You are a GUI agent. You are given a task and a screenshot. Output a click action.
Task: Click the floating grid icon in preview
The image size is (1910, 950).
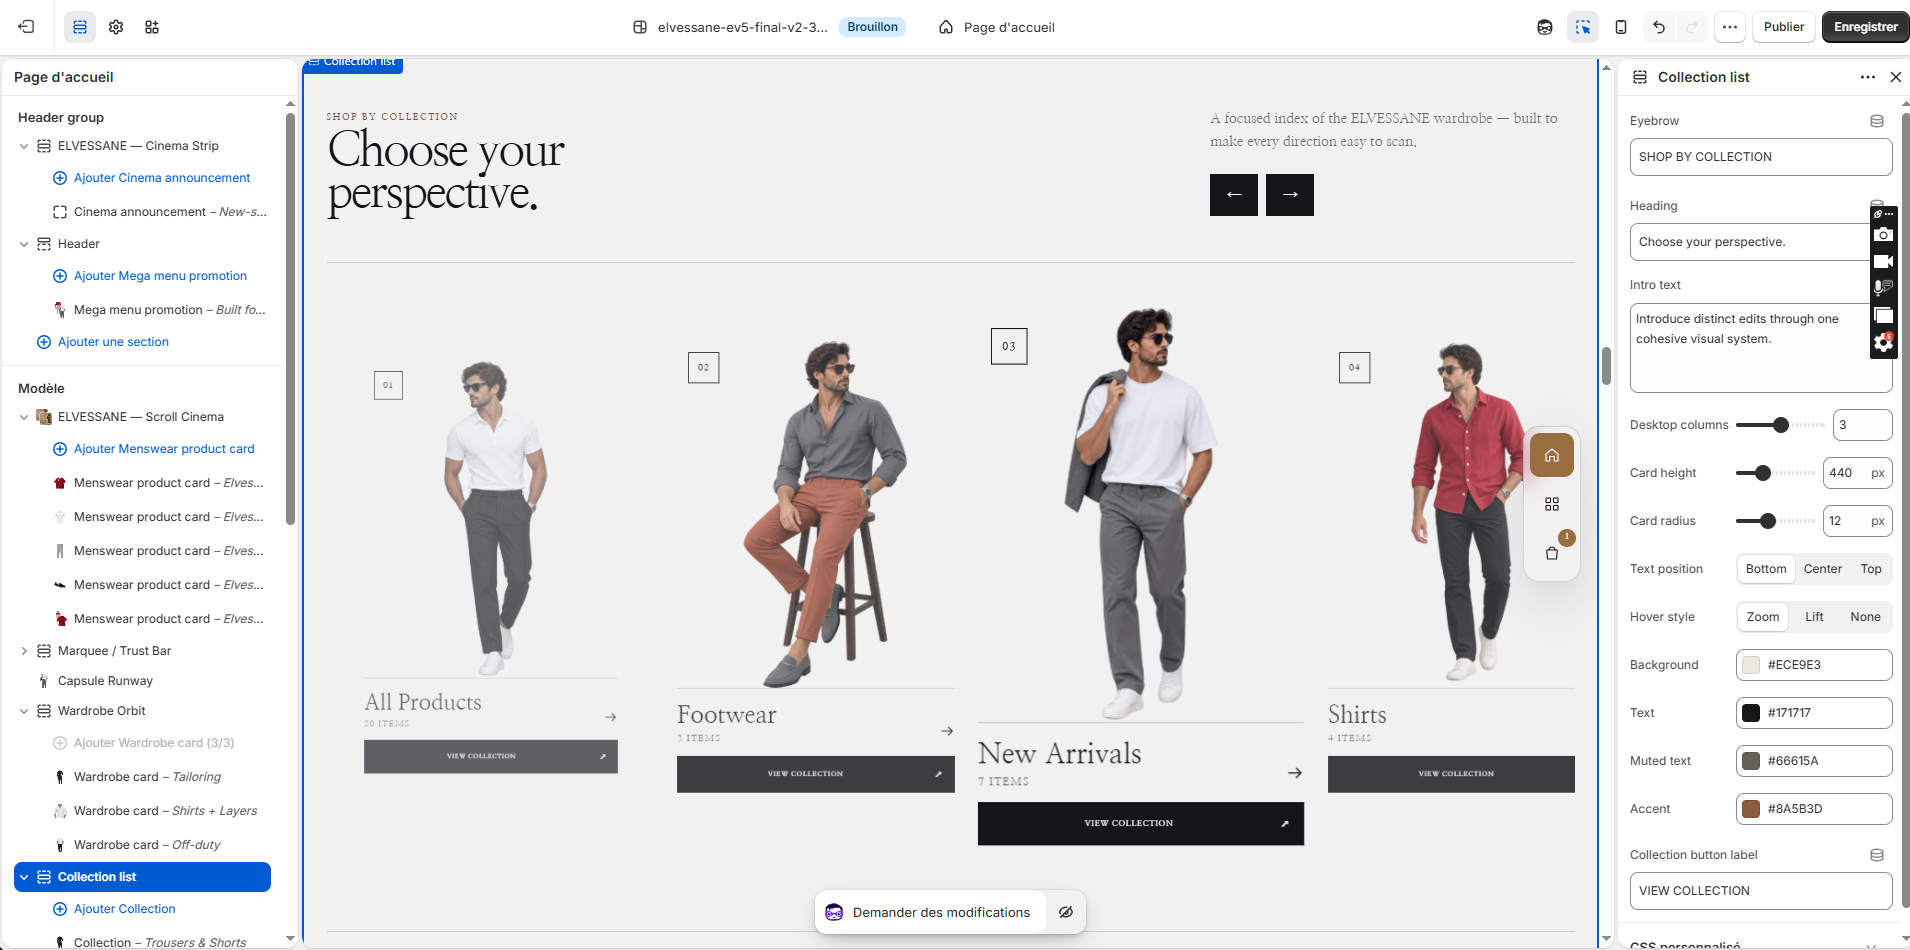click(x=1552, y=504)
